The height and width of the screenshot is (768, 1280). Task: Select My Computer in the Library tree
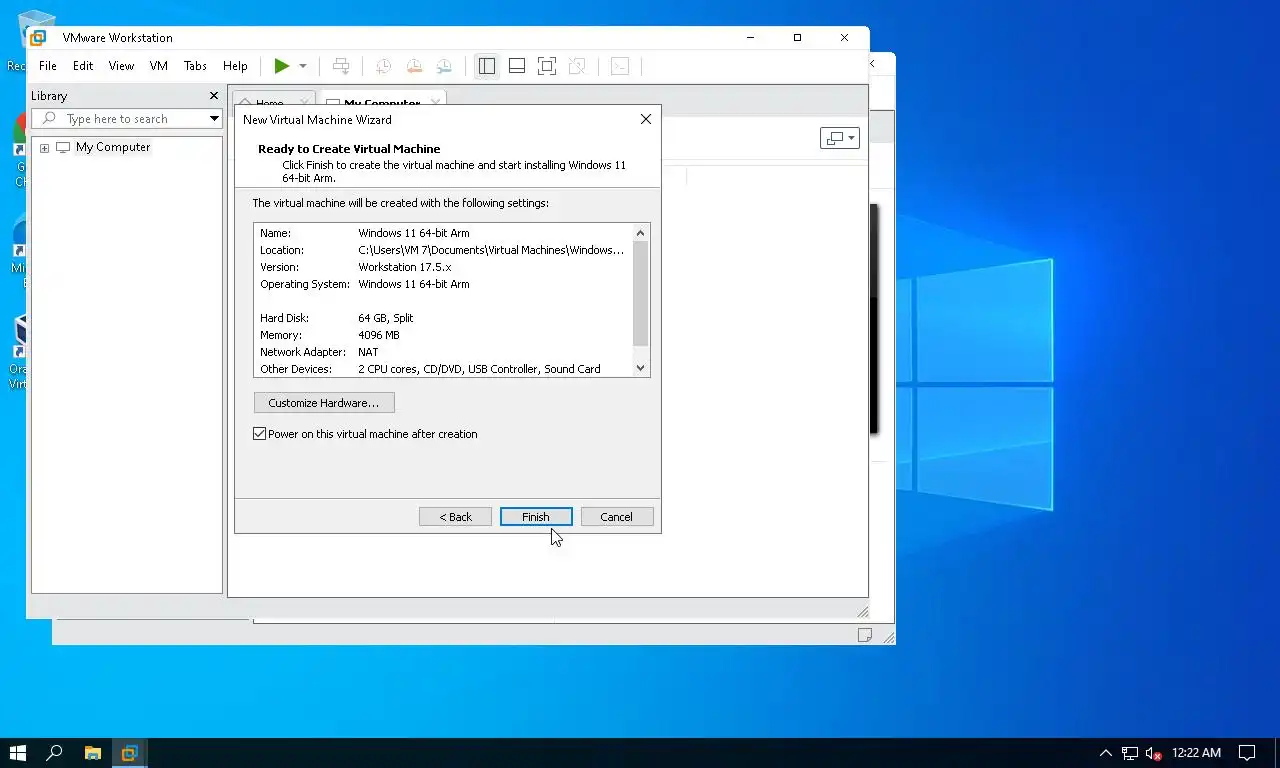click(x=113, y=147)
